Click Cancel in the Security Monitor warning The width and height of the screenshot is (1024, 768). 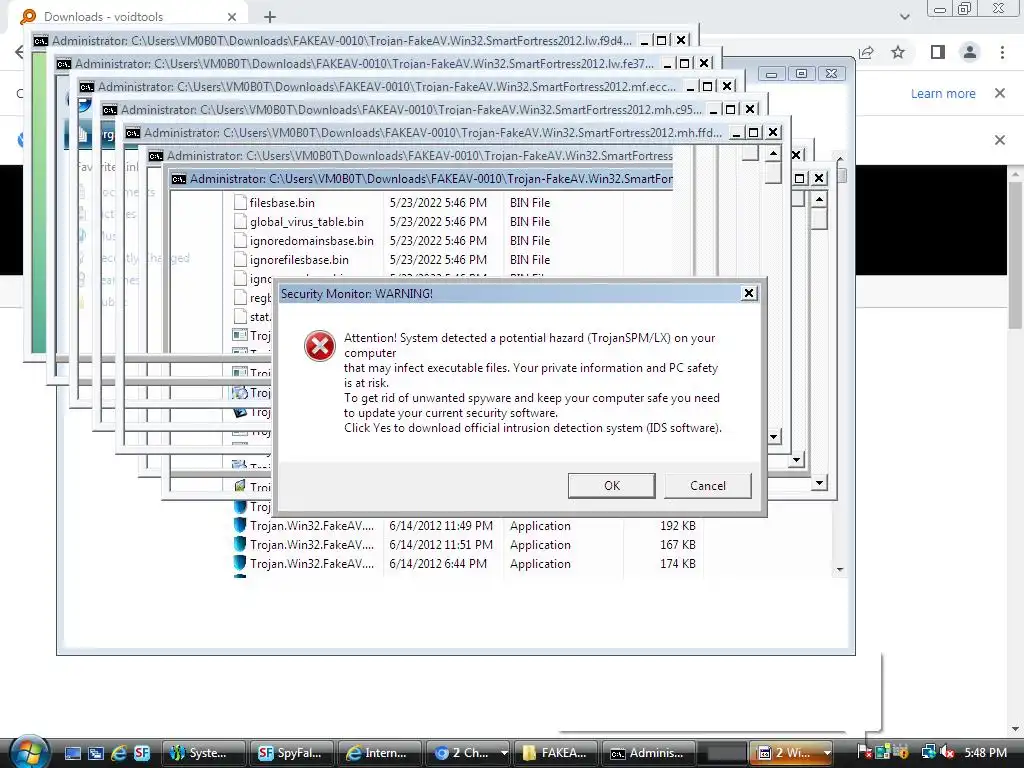[708, 486]
